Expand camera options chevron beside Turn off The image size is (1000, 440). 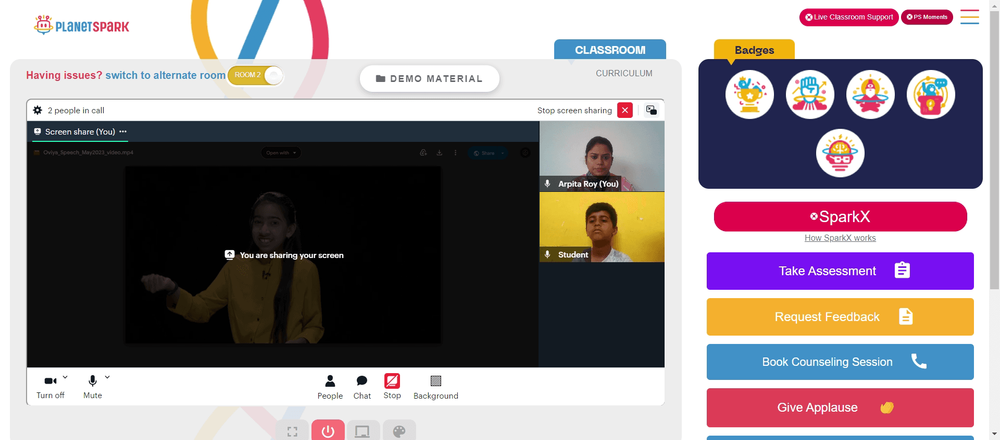(65, 377)
